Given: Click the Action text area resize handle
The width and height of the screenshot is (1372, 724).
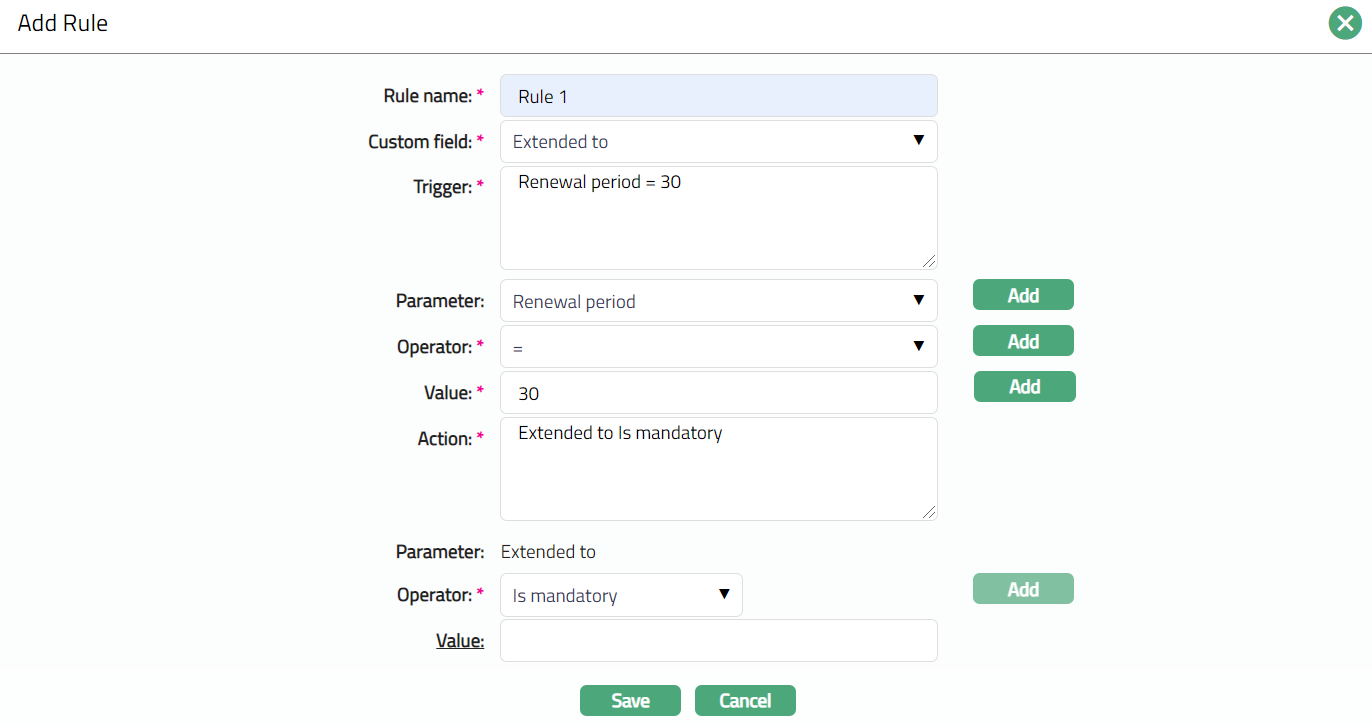Looking at the screenshot, I should [x=930, y=512].
